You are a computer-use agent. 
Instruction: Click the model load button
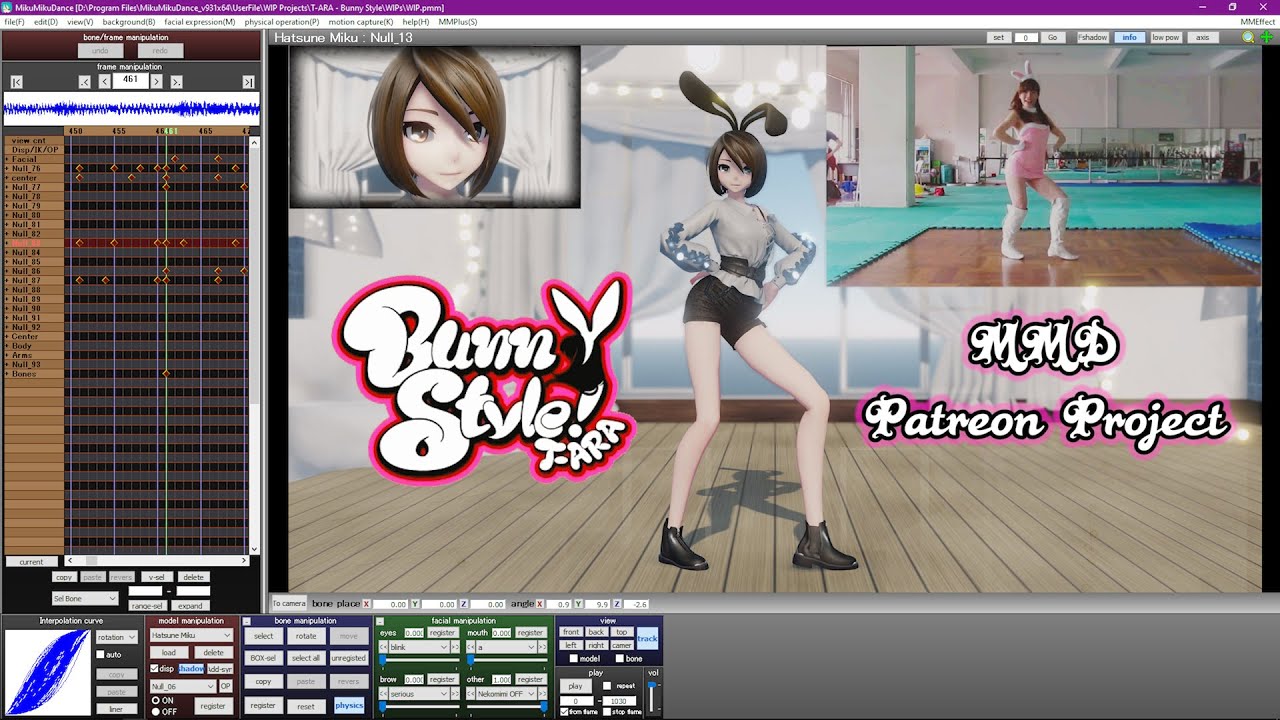[x=169, y=652]
